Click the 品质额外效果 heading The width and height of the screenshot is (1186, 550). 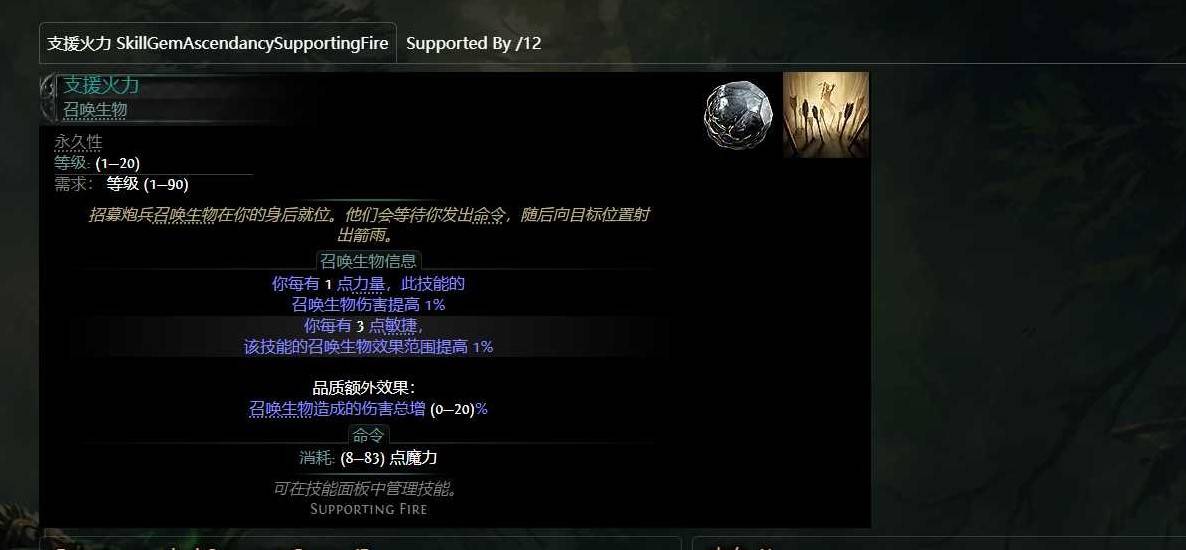[x=364, y=388]
